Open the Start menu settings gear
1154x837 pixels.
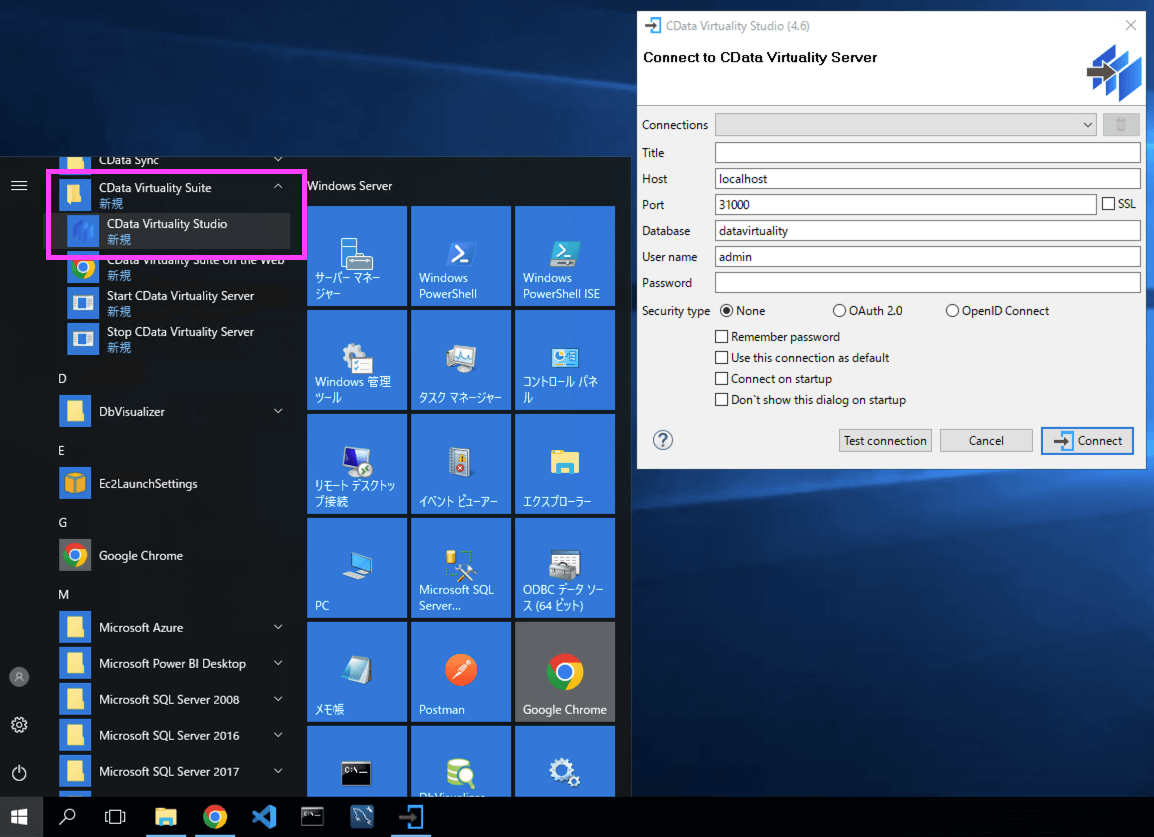pyautogui.click(x=19, y=725)
